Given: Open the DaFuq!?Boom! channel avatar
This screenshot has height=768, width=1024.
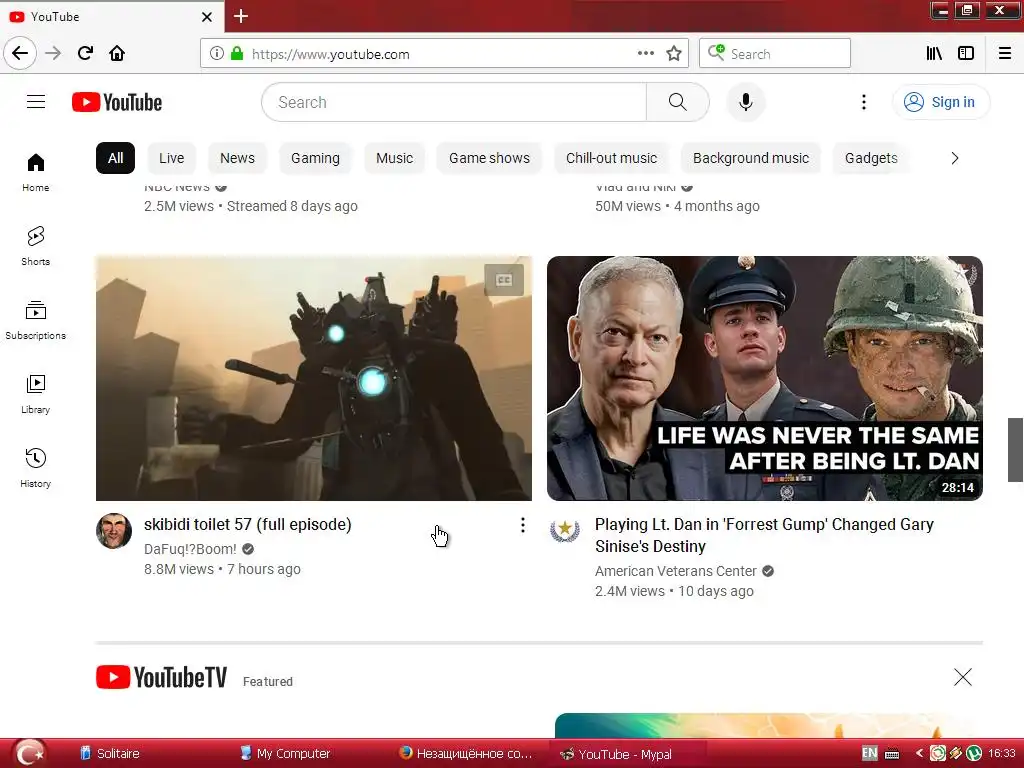Looking at the screenshot, I should point(114,530).
